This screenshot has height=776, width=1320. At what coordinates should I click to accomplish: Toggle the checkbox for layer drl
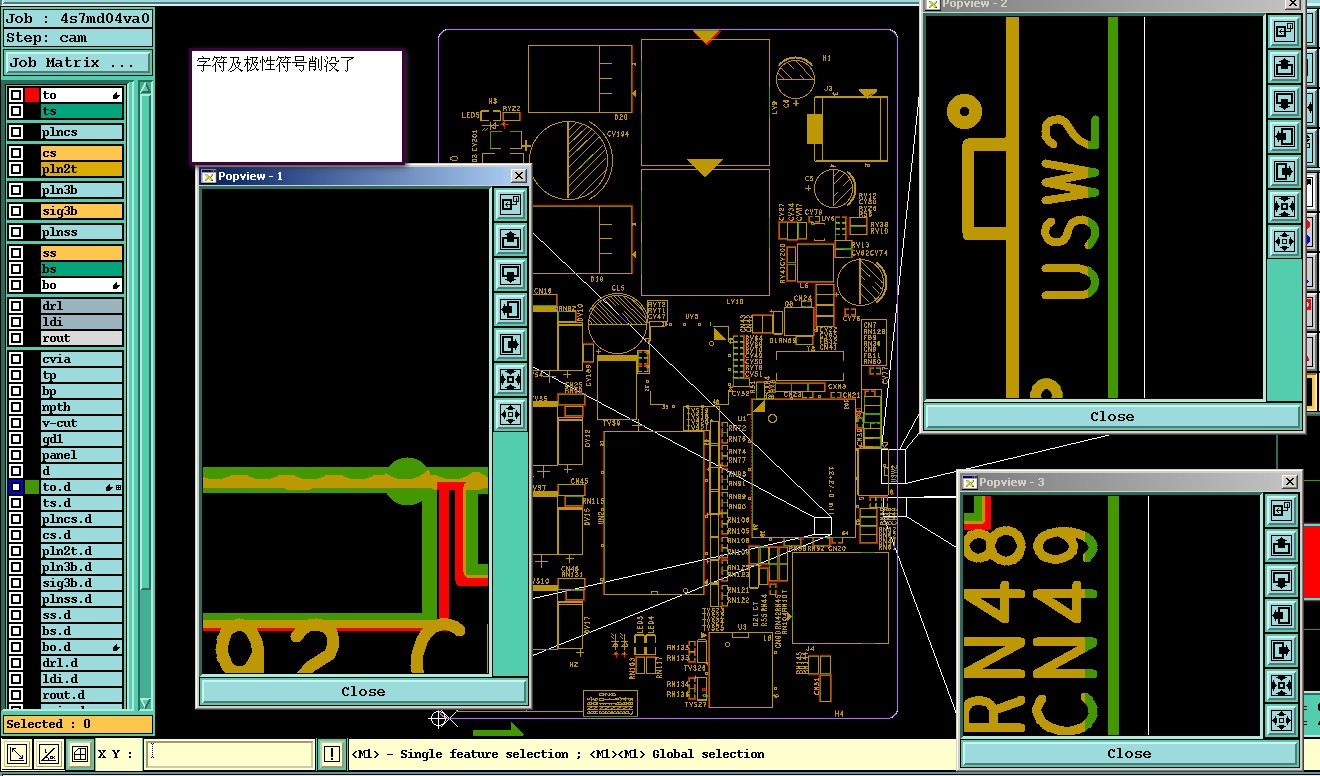pos(16,306)
